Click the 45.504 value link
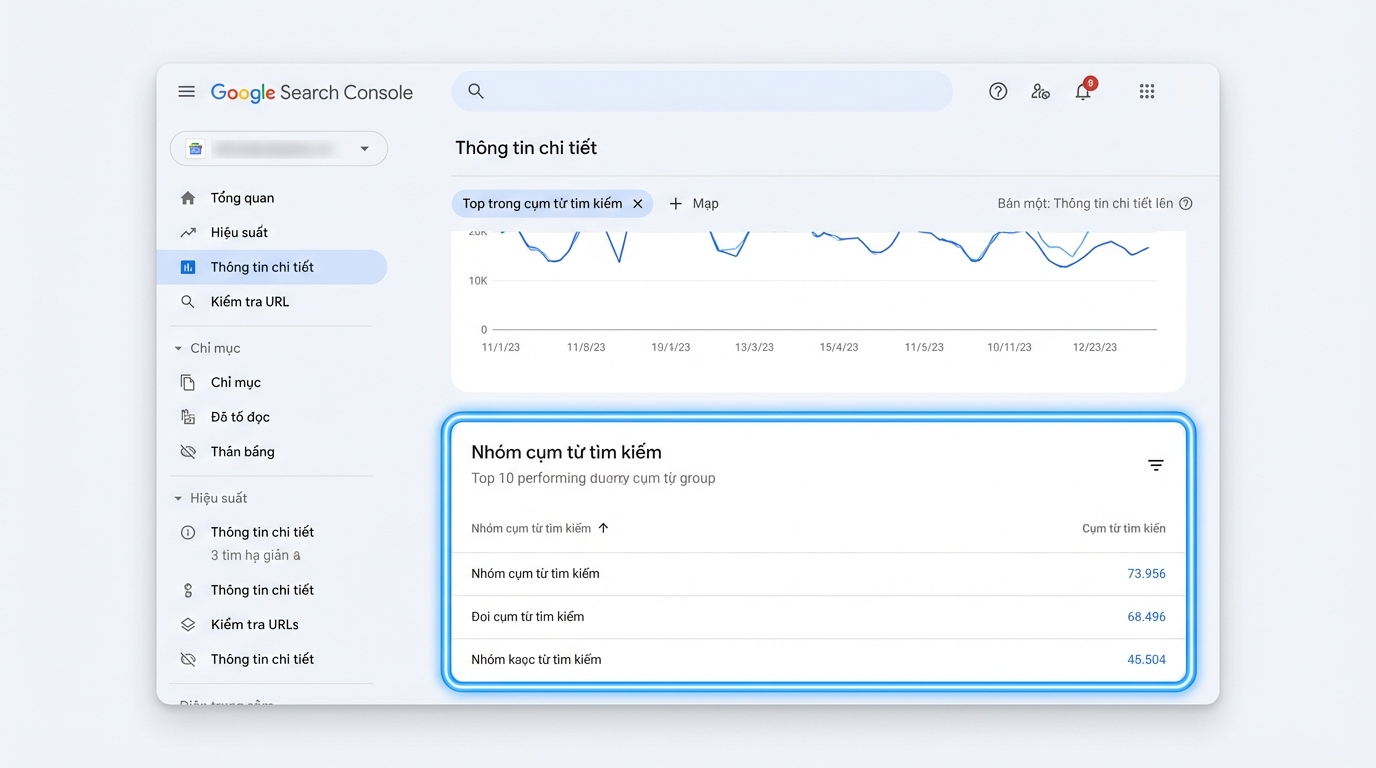This screenshot has height=768, width=1376. [1147, 659]
